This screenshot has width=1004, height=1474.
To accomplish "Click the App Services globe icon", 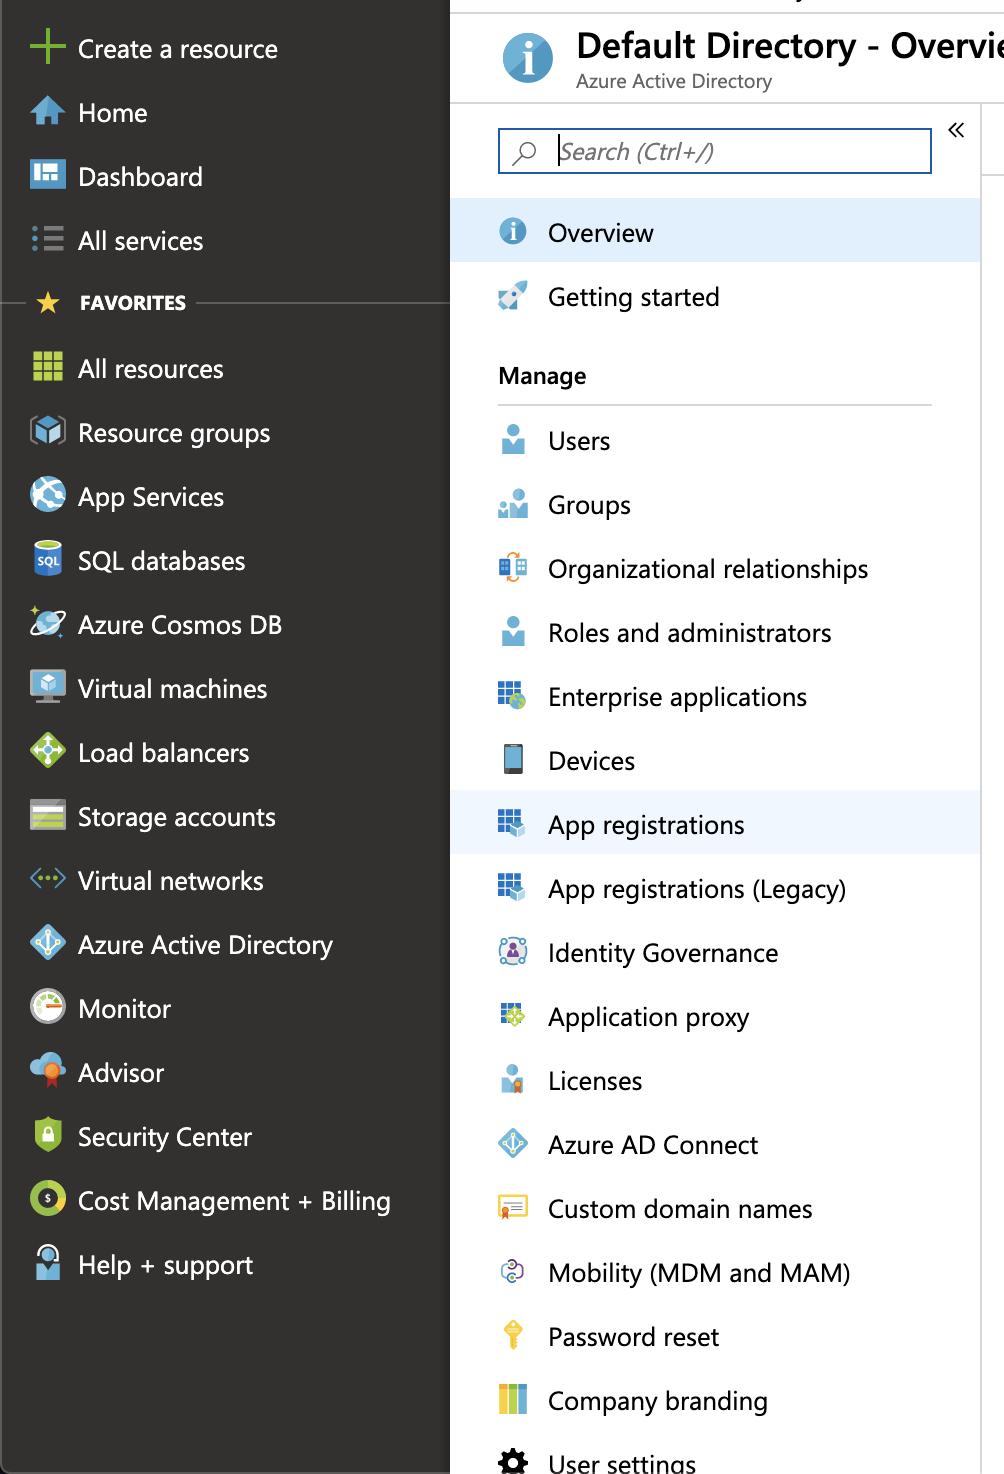I will click(x=47, y=495).
